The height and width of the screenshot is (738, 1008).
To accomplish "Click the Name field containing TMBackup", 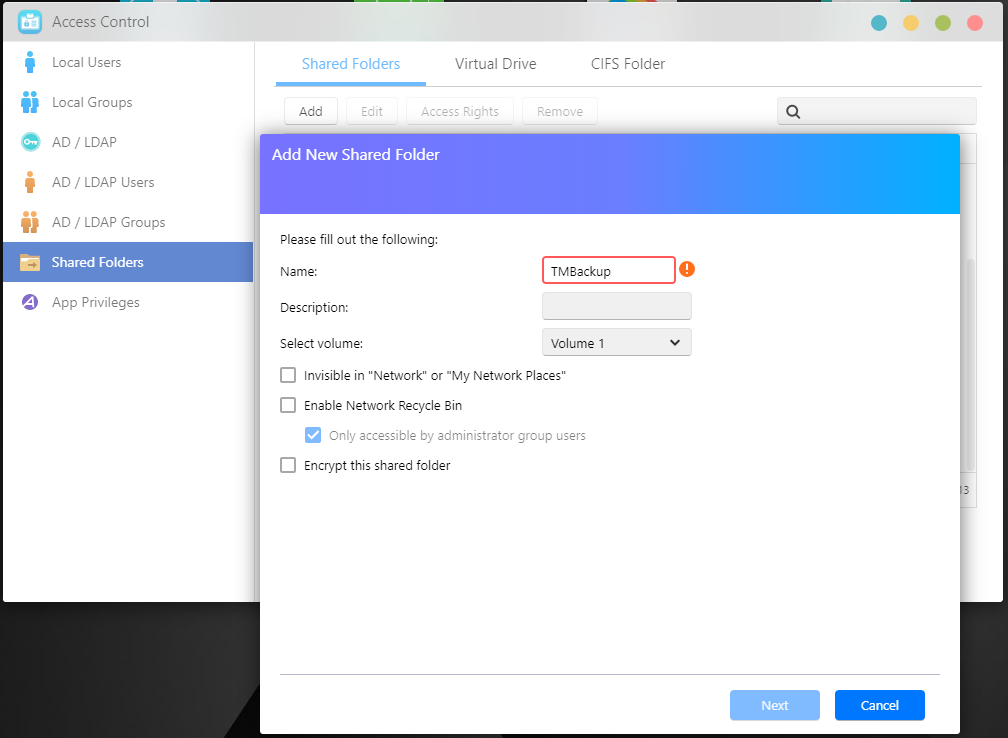I will [x=609, y=270].
